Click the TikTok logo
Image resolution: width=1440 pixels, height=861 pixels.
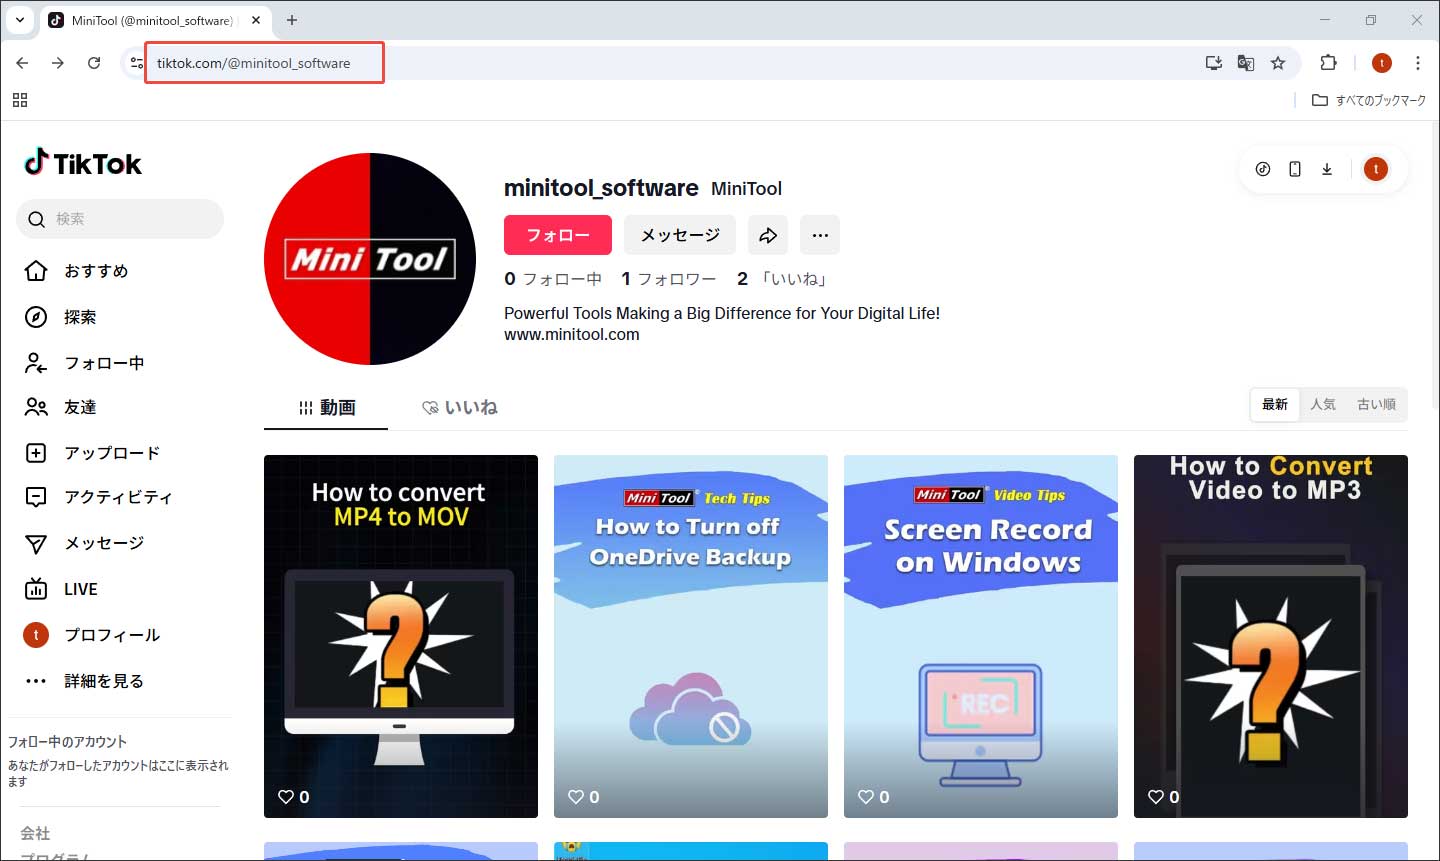pyautogui.click(x=83, y=163)
